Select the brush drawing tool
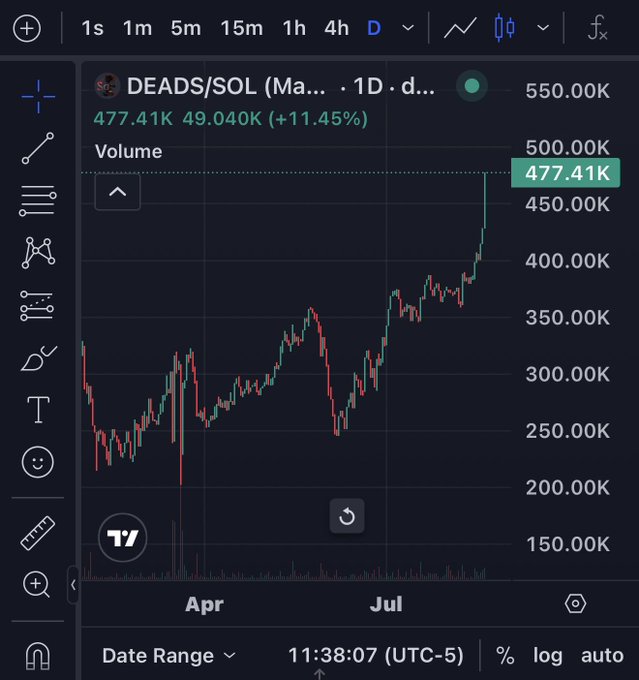 click(39, 359)
